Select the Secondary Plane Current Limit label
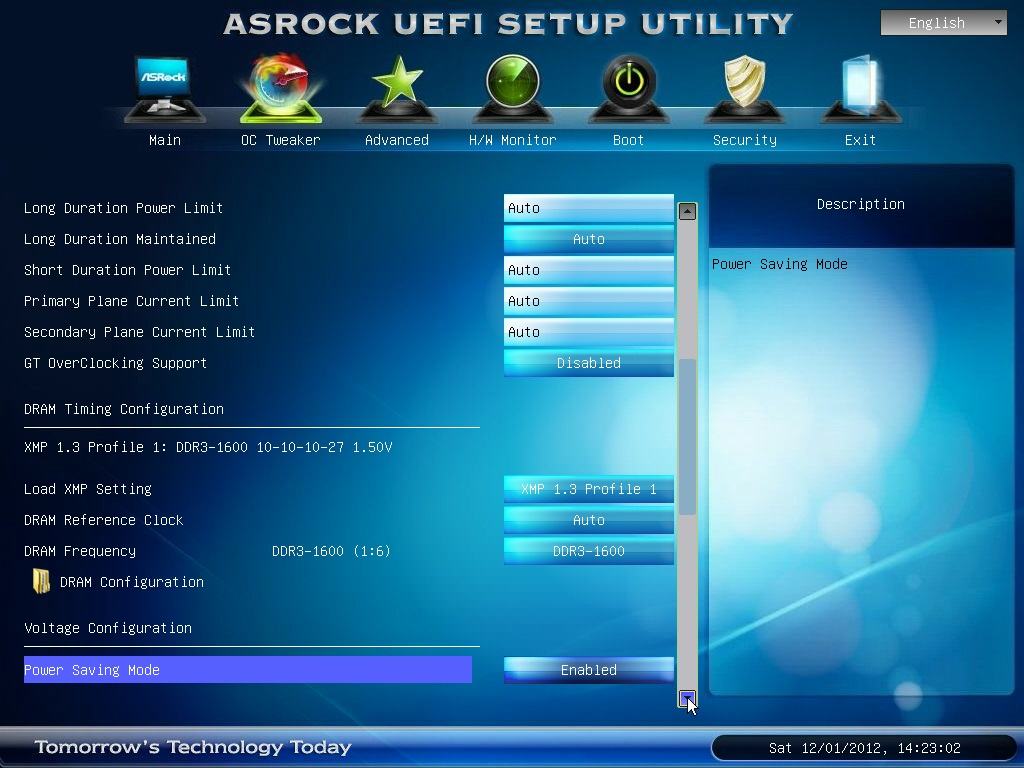This screenshot has height=768, width=1024. 139,332
